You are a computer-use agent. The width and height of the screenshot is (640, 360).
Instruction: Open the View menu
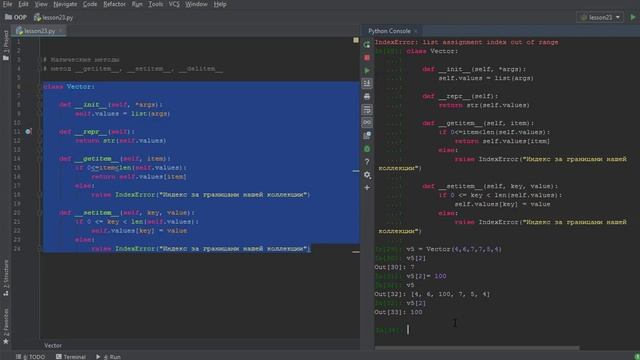click(x=41, y=4)
